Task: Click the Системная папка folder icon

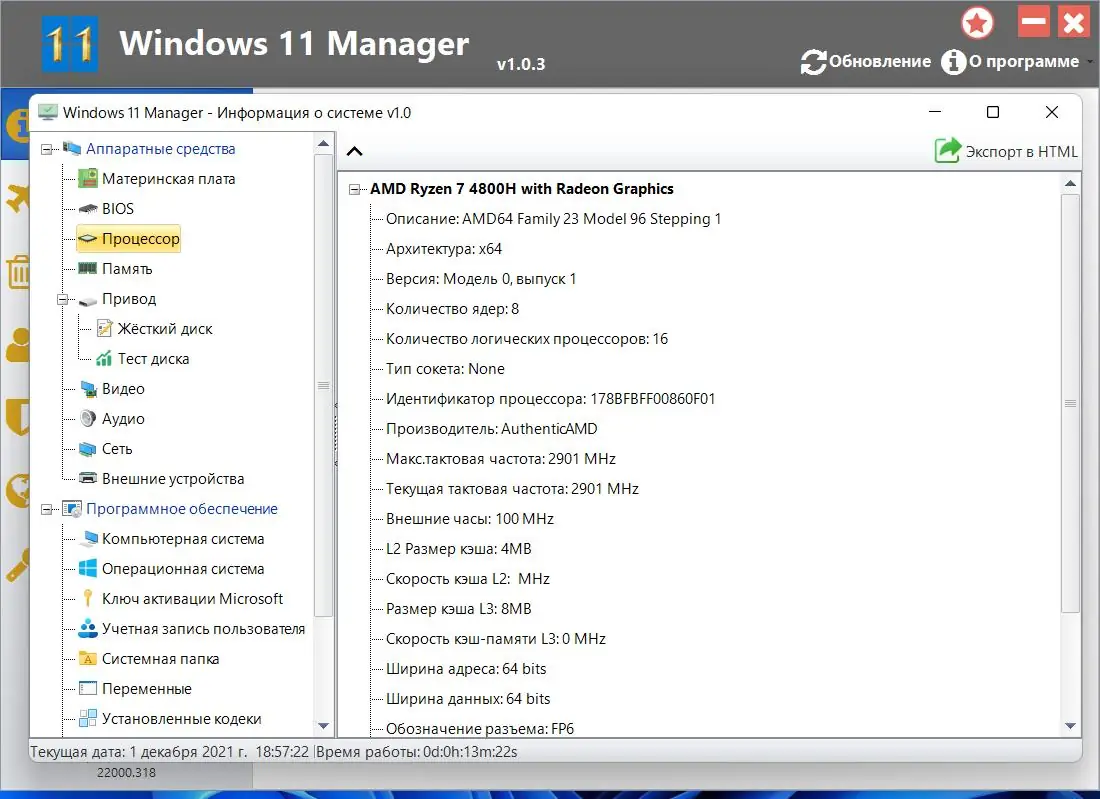Action: [88, 659]
